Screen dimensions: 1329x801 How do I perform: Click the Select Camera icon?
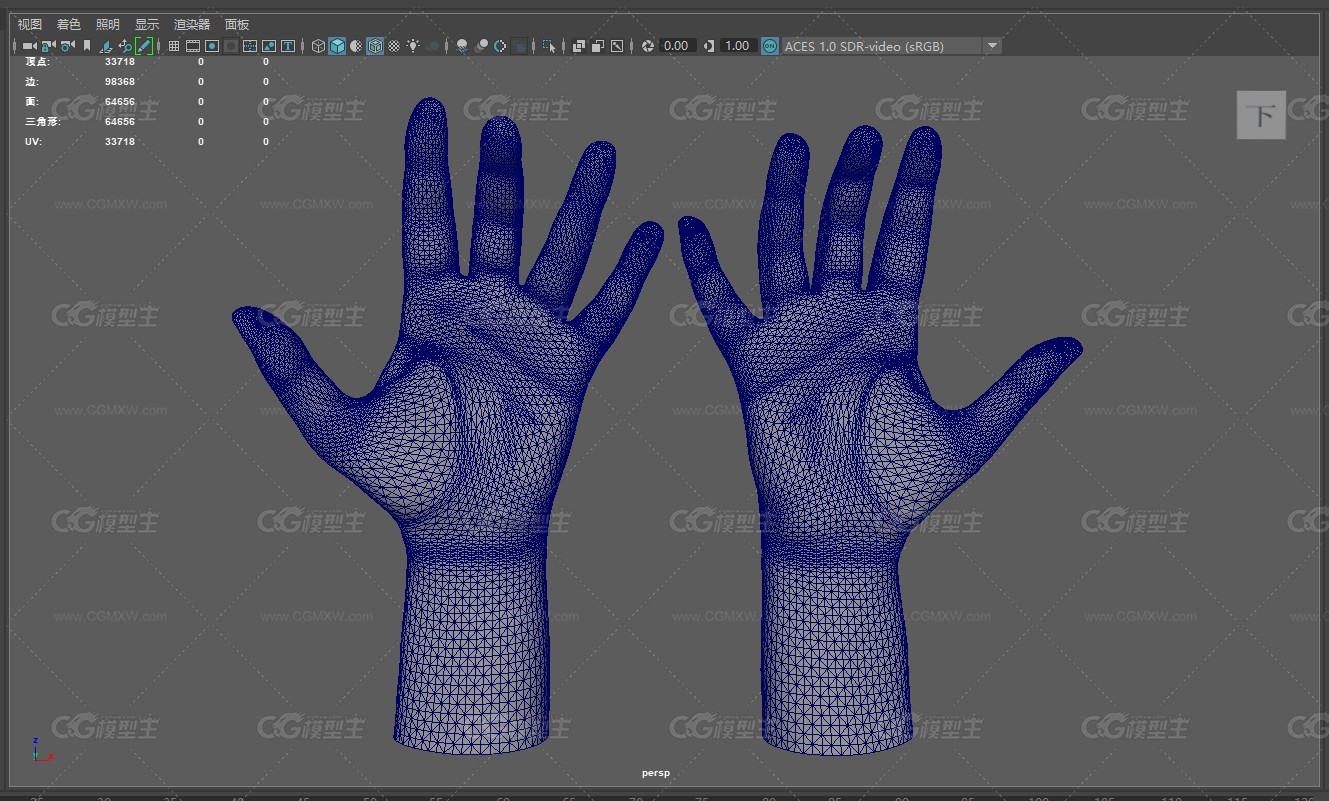coord(29,46)
